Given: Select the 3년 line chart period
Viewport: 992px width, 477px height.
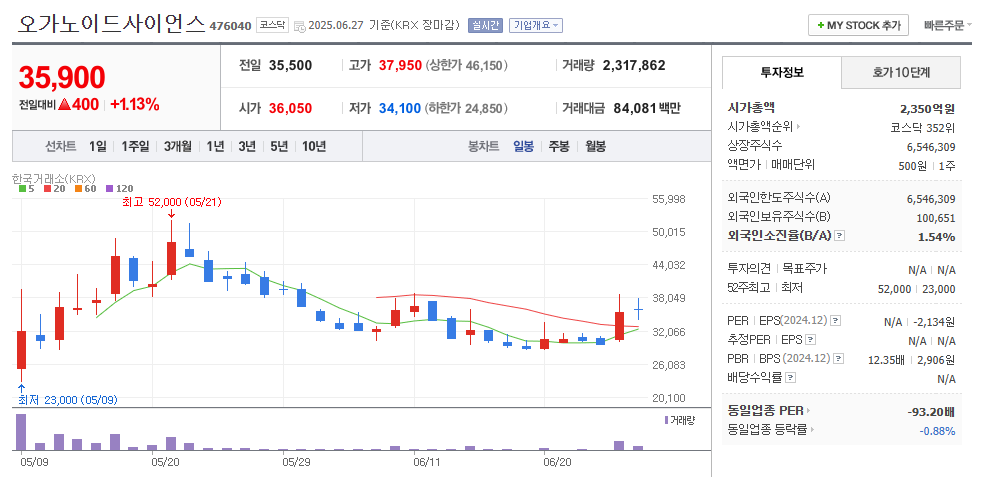Looking at the screenshot, I should (x=247, y=147).
